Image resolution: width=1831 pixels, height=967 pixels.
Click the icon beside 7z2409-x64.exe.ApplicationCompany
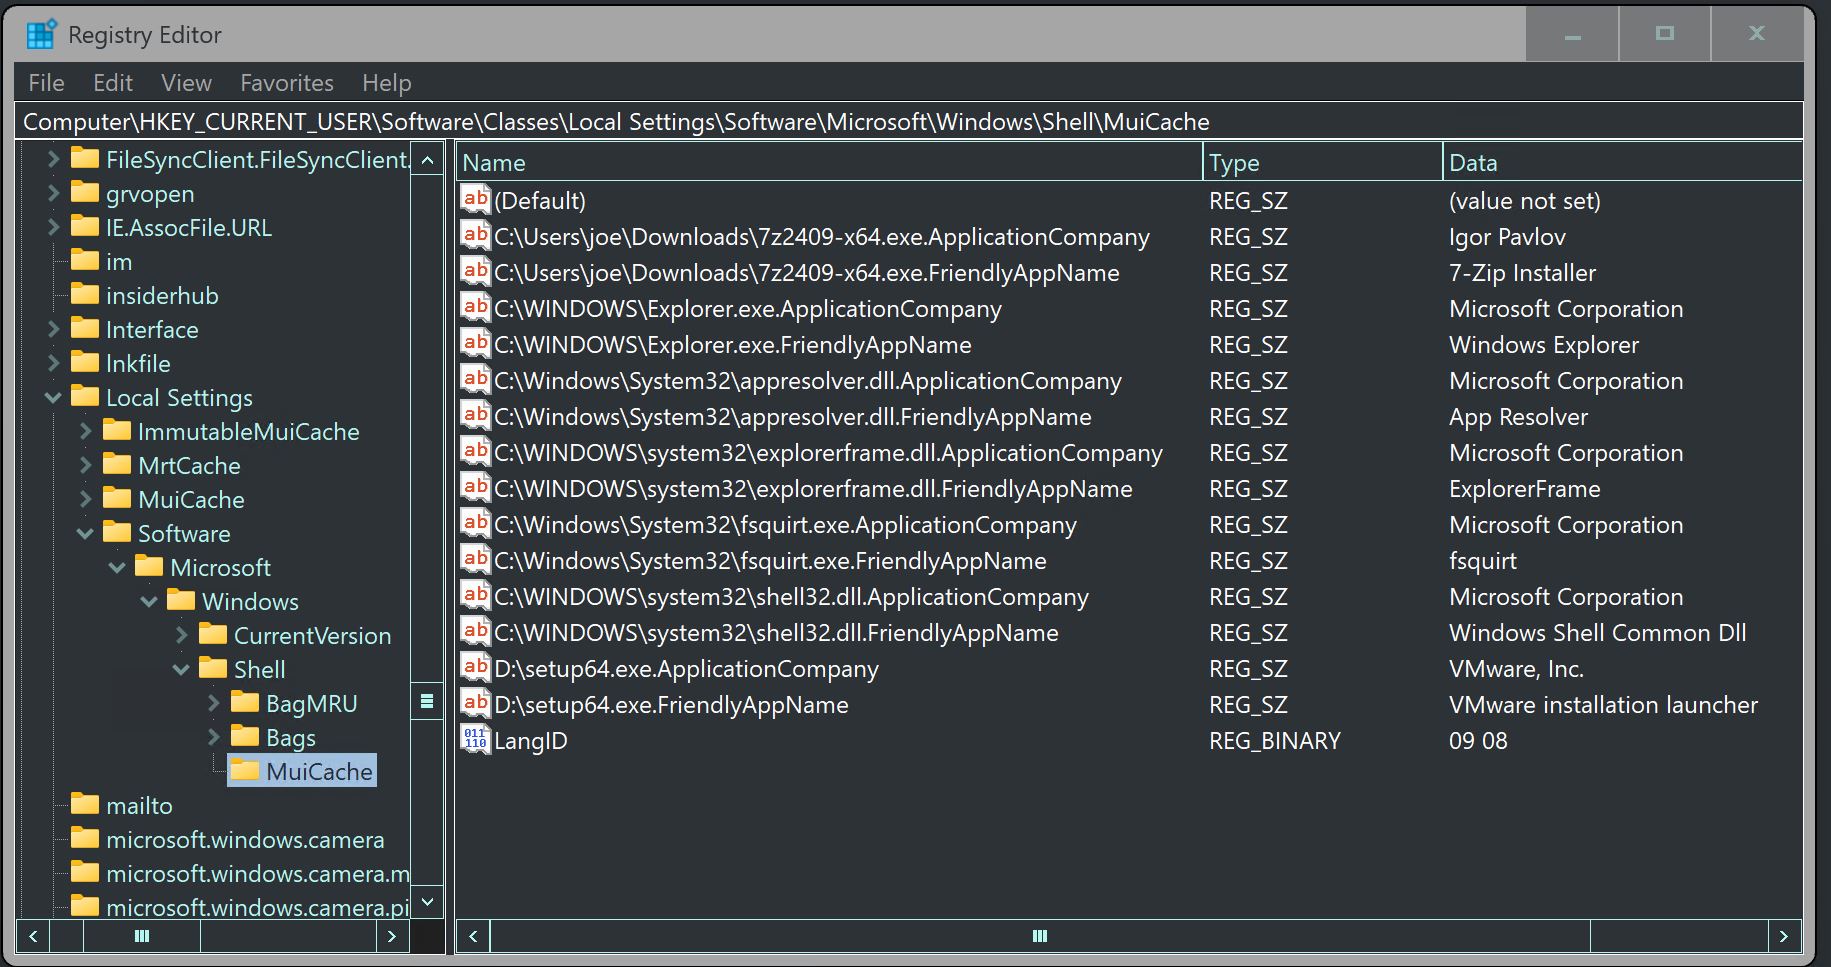[475, 235]
